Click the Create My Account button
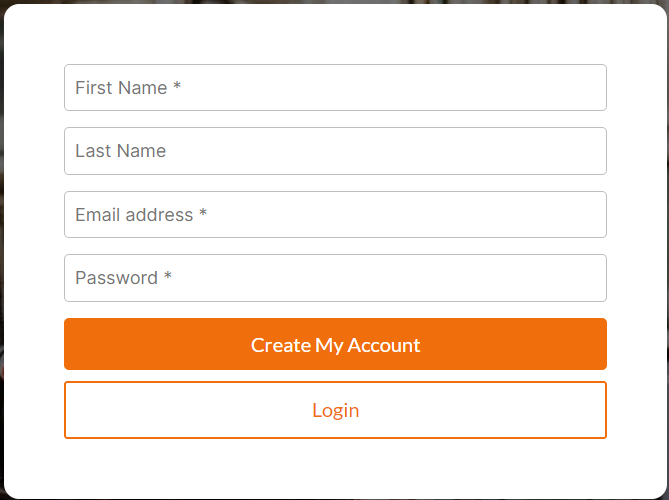 coord(335,344)
